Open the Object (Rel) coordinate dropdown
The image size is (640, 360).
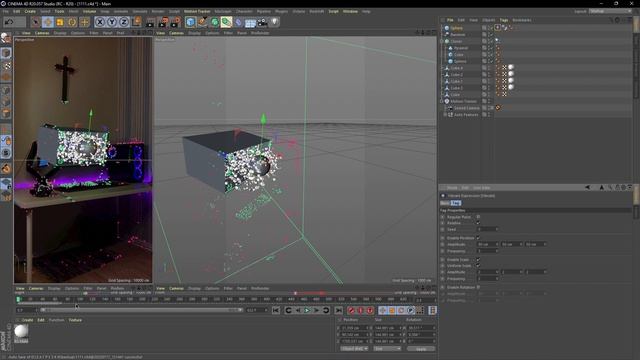(354, 349)
